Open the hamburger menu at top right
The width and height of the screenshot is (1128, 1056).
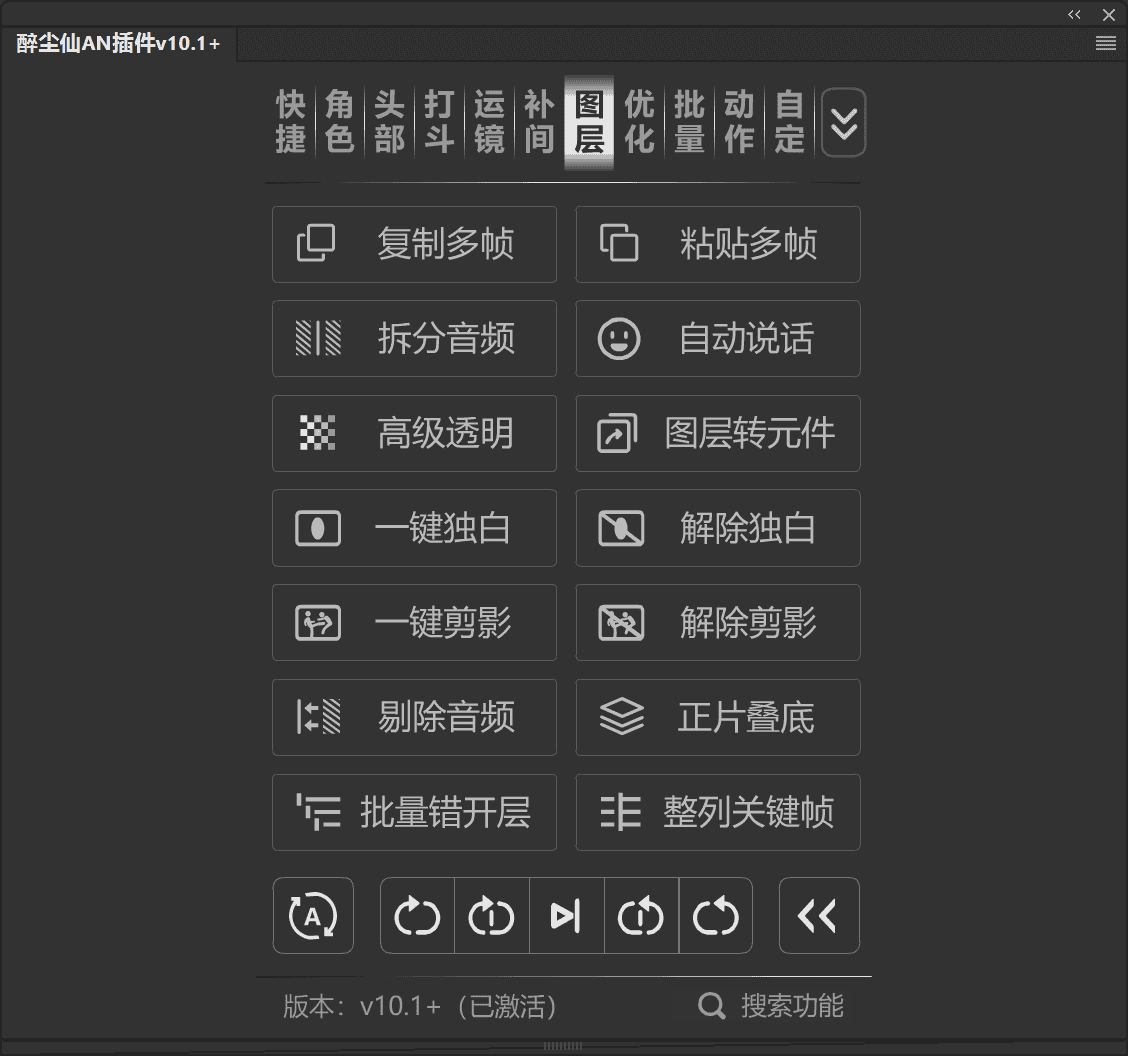[1105, 43]
